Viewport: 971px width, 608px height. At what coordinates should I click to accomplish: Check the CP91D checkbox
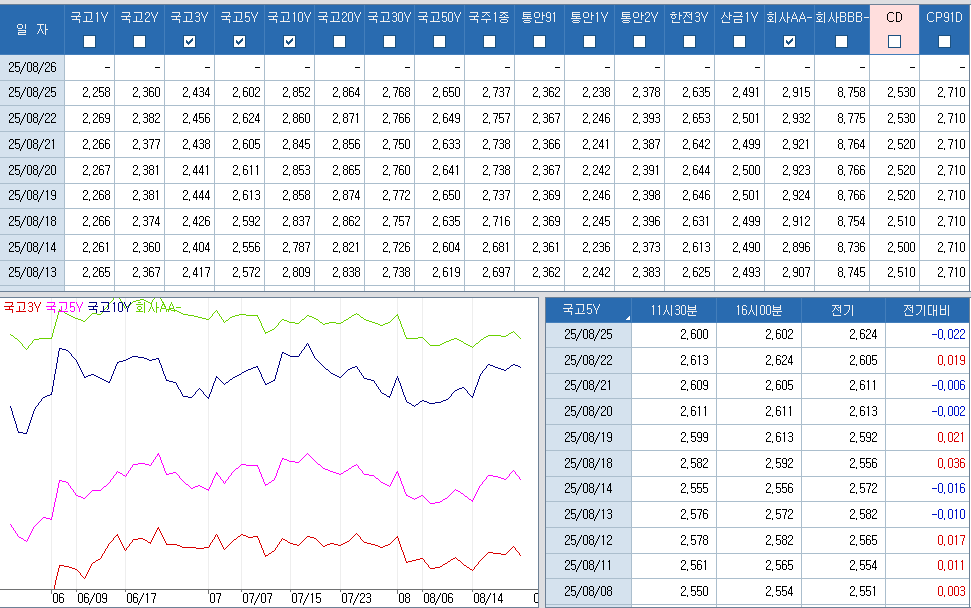click(x=944, y=41)
